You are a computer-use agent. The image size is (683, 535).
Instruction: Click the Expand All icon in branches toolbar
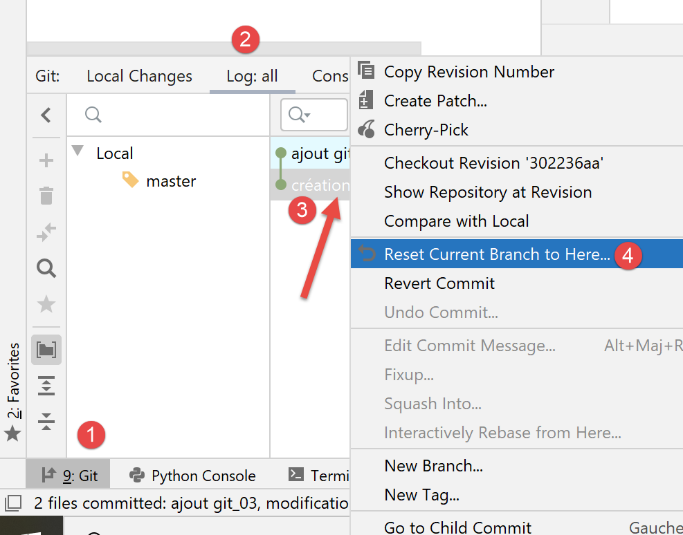[x=46, y=386]
